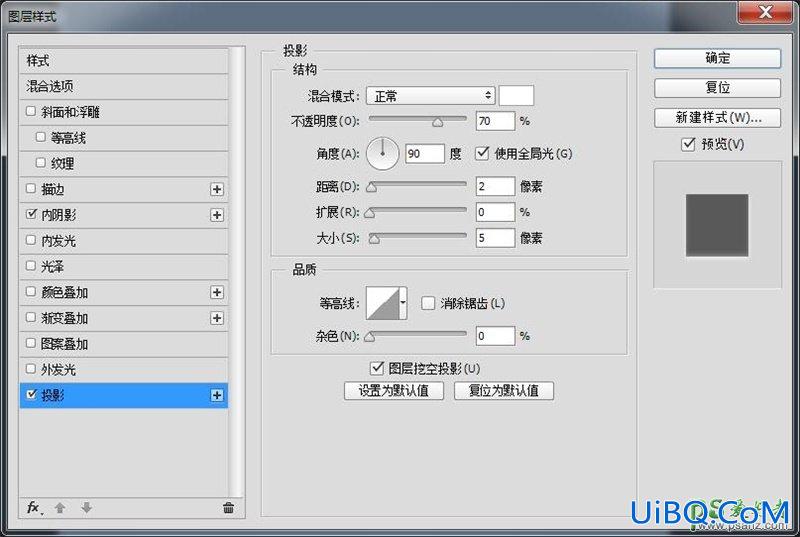The width and height of the screenshot is (800, 537).
Task: Click the 大小 value field showing 5
Action: click(x=495, y=238)
